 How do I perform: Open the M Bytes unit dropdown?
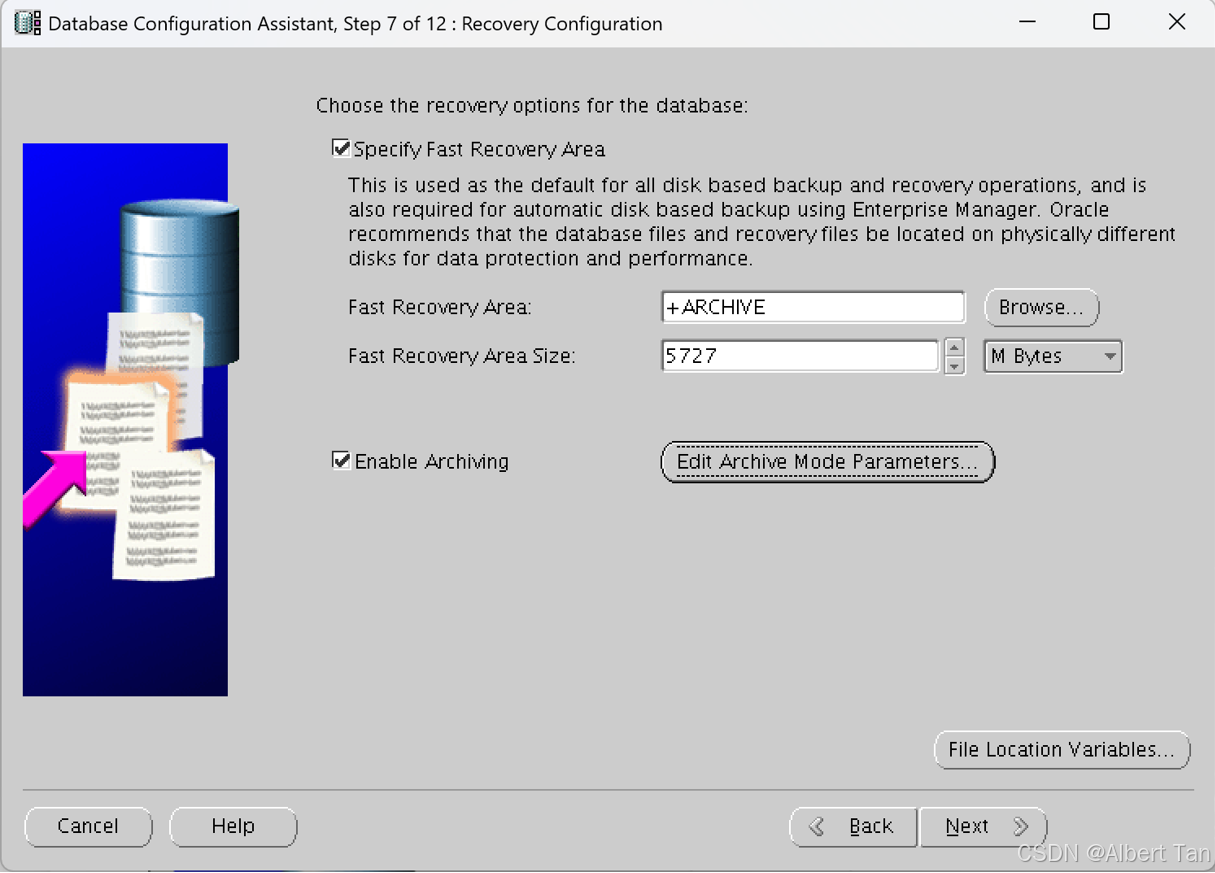1053,356
